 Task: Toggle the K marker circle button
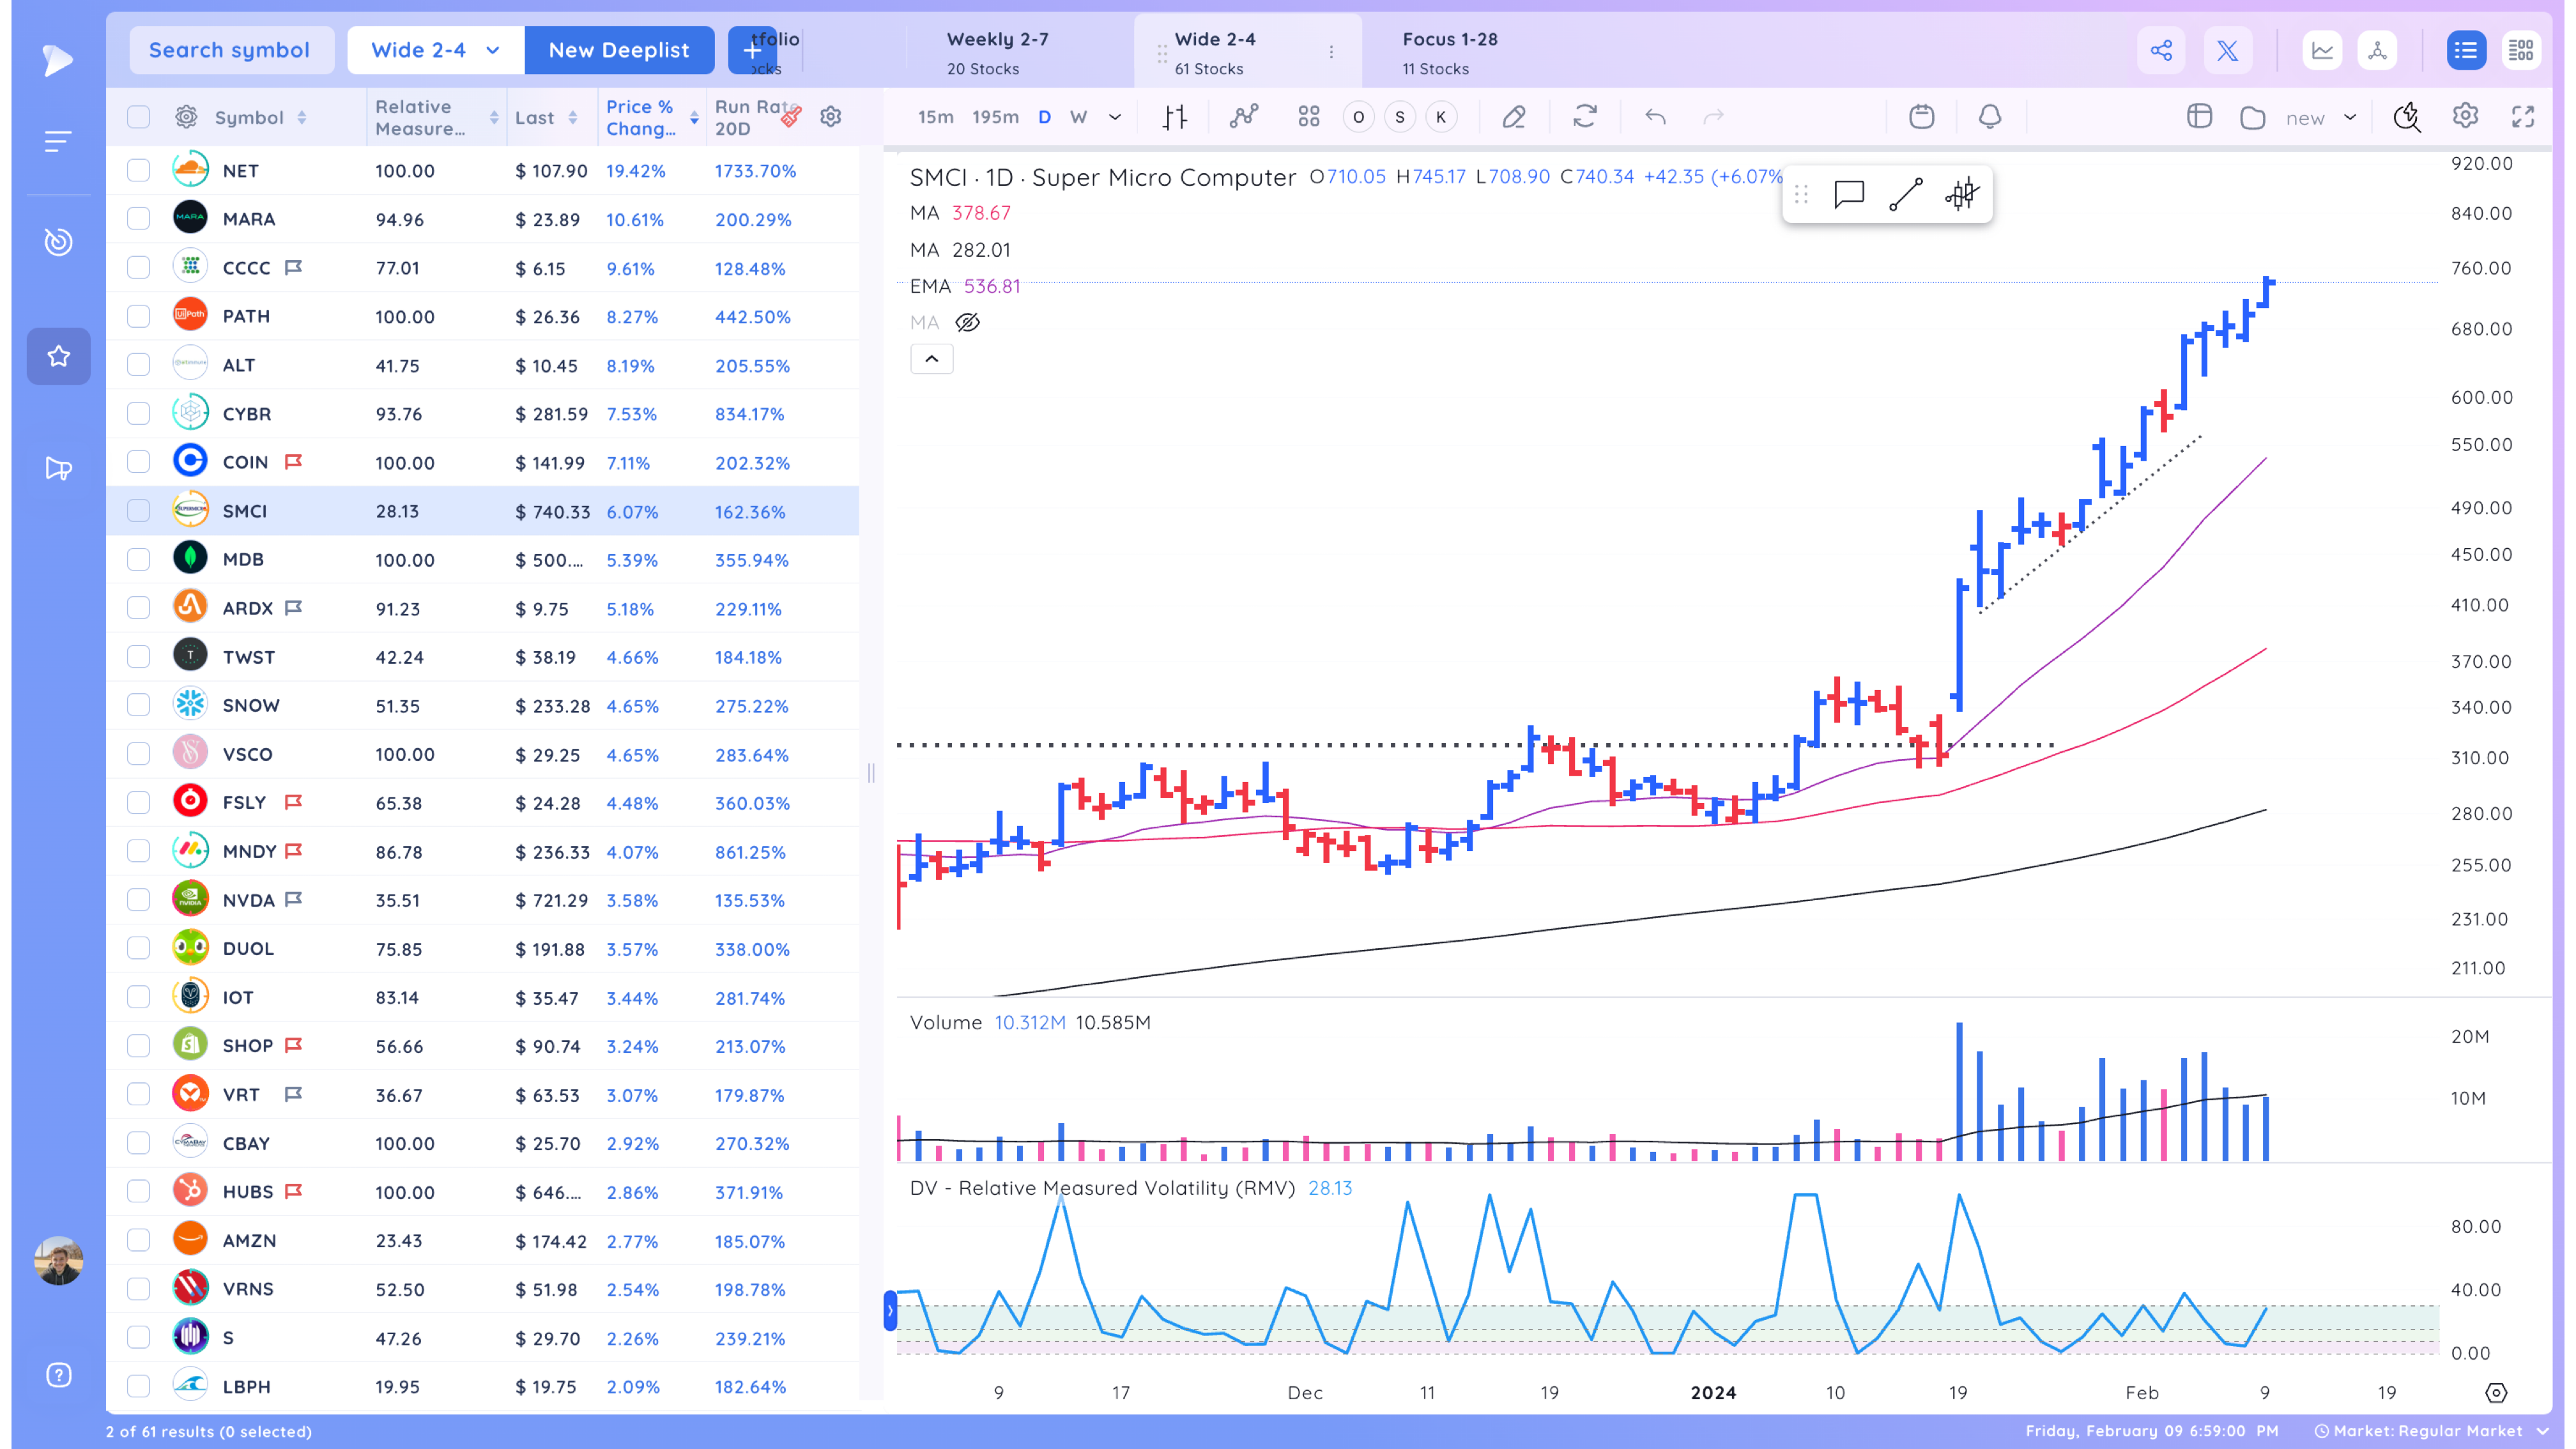click(x=1440, y=117)
